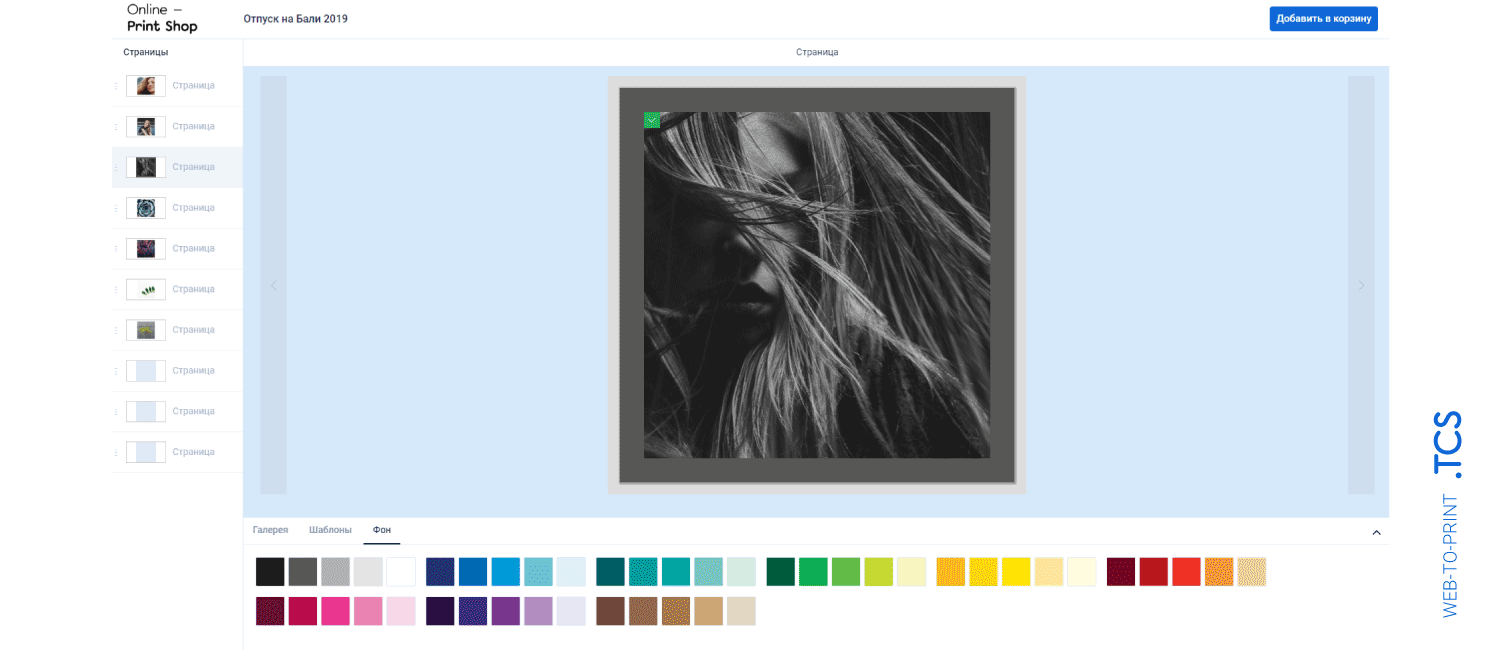
Task: Go to next page with right arrow
Action: pos(1361,285)
